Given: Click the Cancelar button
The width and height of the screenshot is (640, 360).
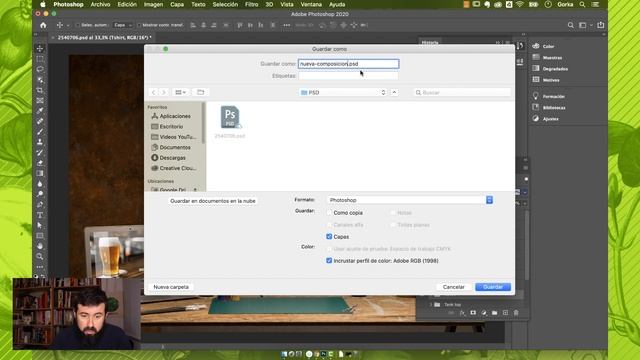Looking at the screenshot, I should pyautogui.click(x=453, y=287).
